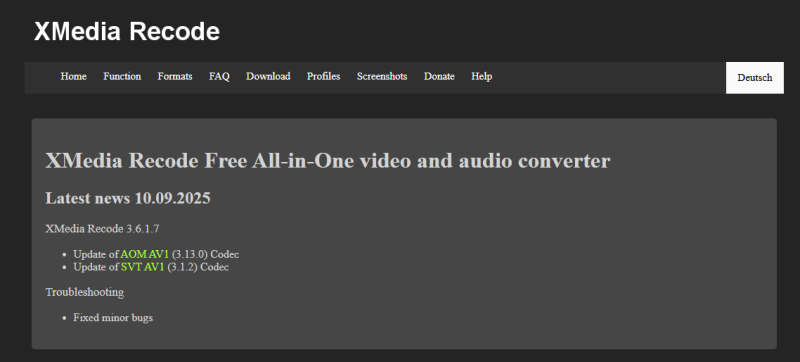Open the Download page
800x362 pixels.
pyautogui.click(x=268, y=76)
